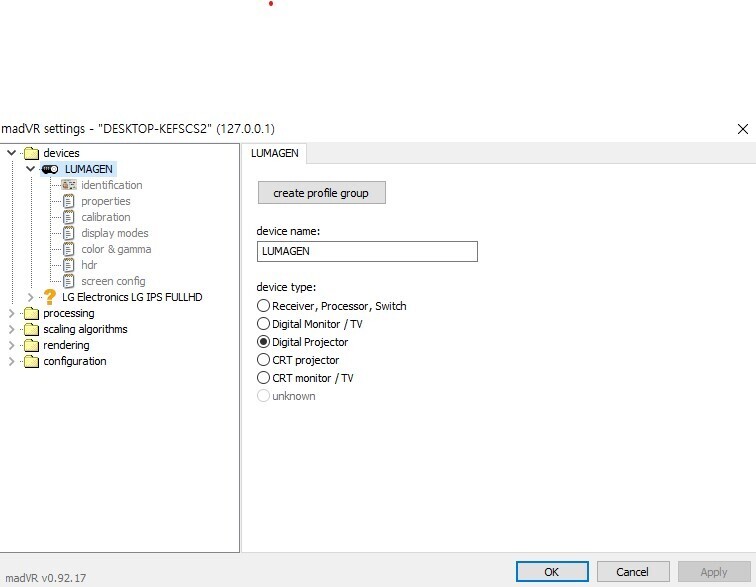Click the question mark icon for LG Electronics
The height and width of the screenshot is (587, 756).
pos(50,297)
